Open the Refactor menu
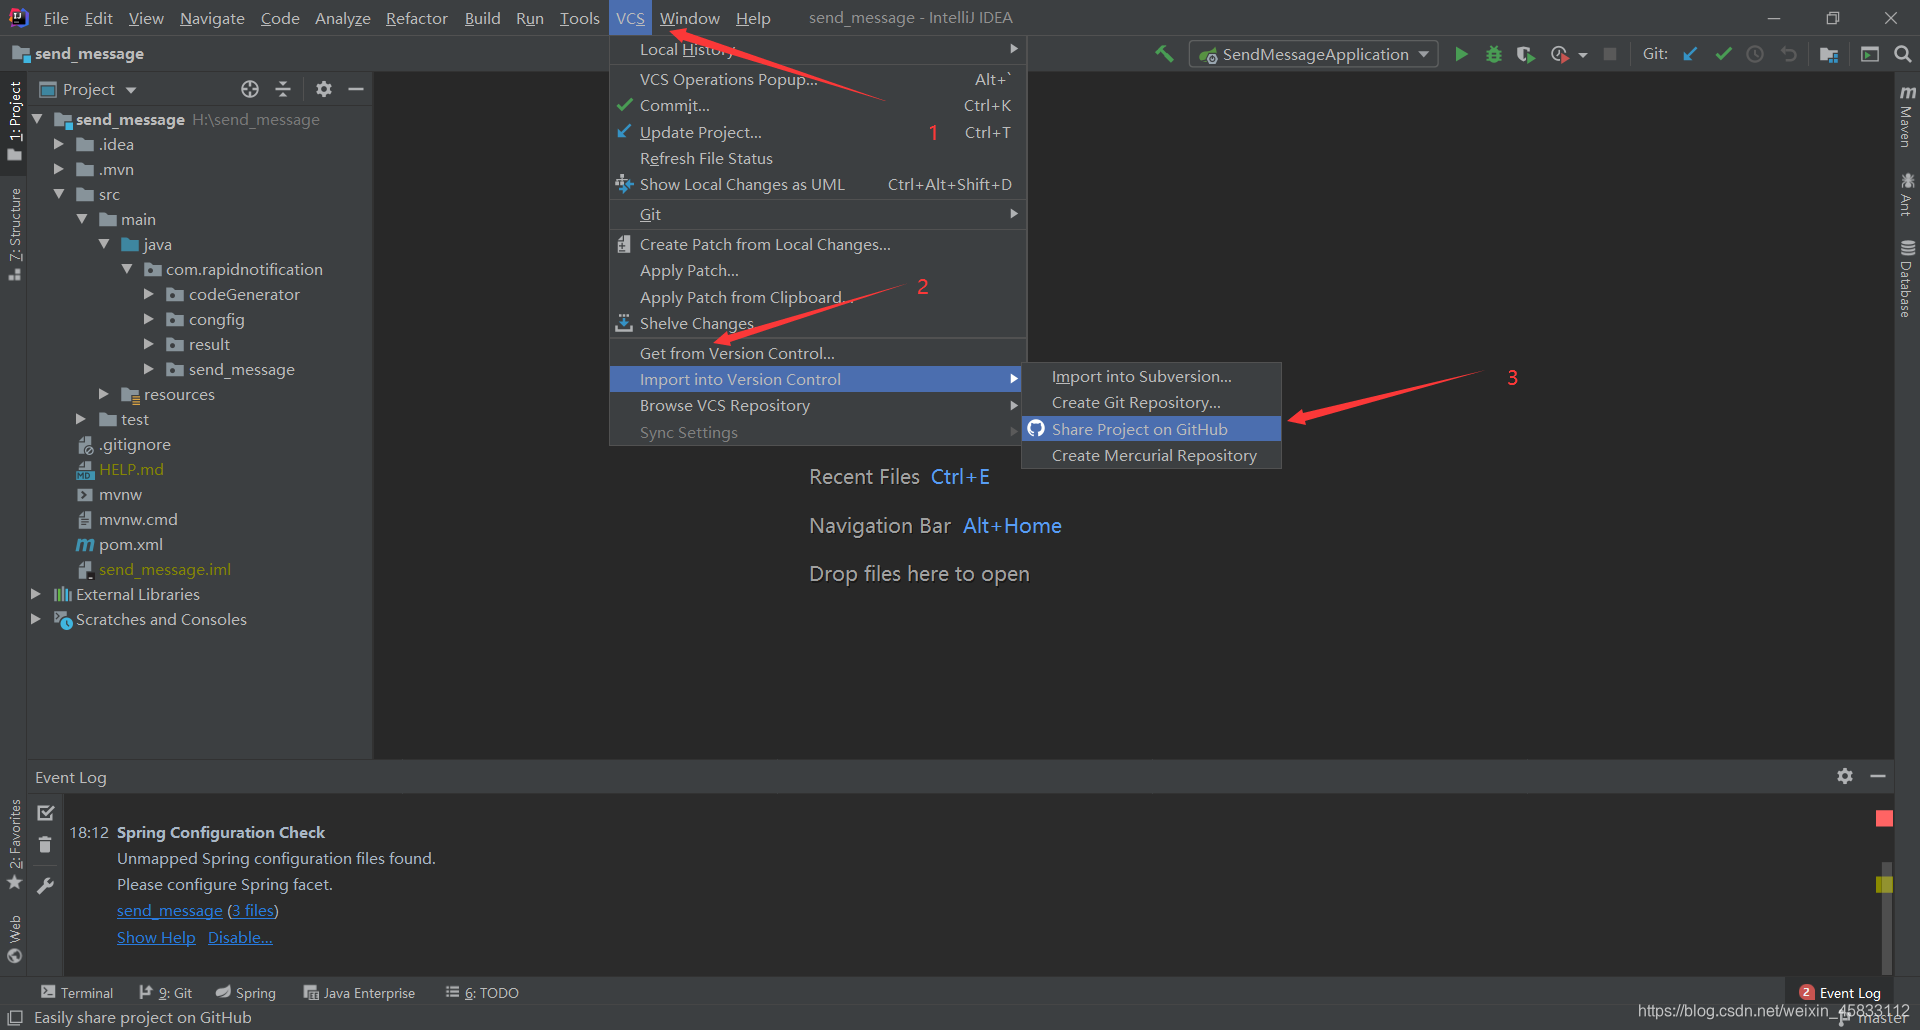 click(x=417, y=18)
